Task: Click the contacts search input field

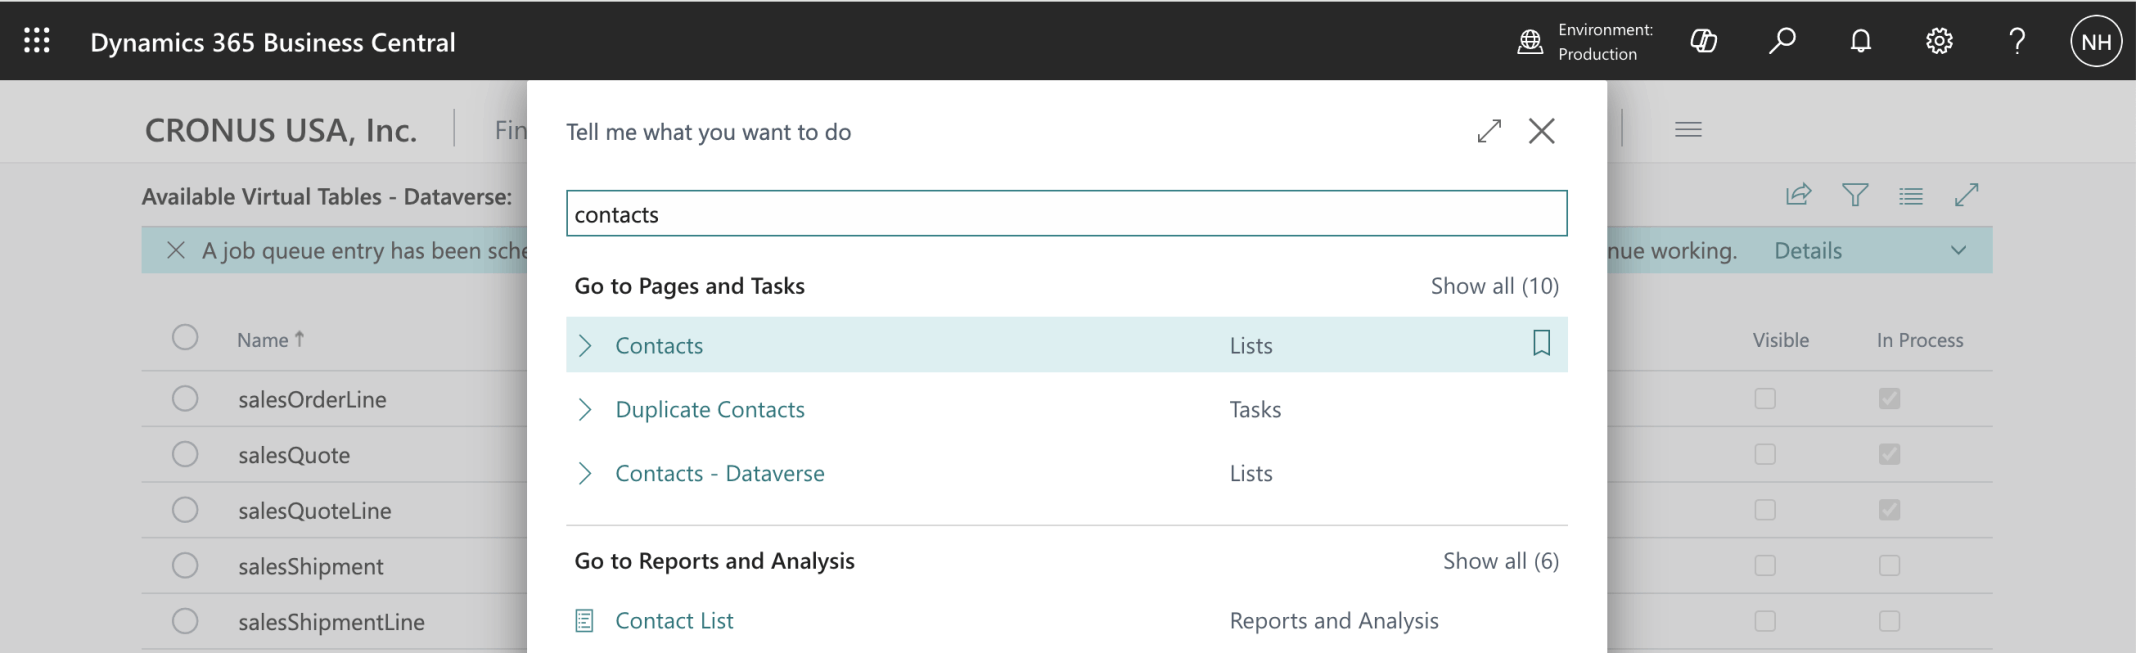Action: [x=1066, y=214]
